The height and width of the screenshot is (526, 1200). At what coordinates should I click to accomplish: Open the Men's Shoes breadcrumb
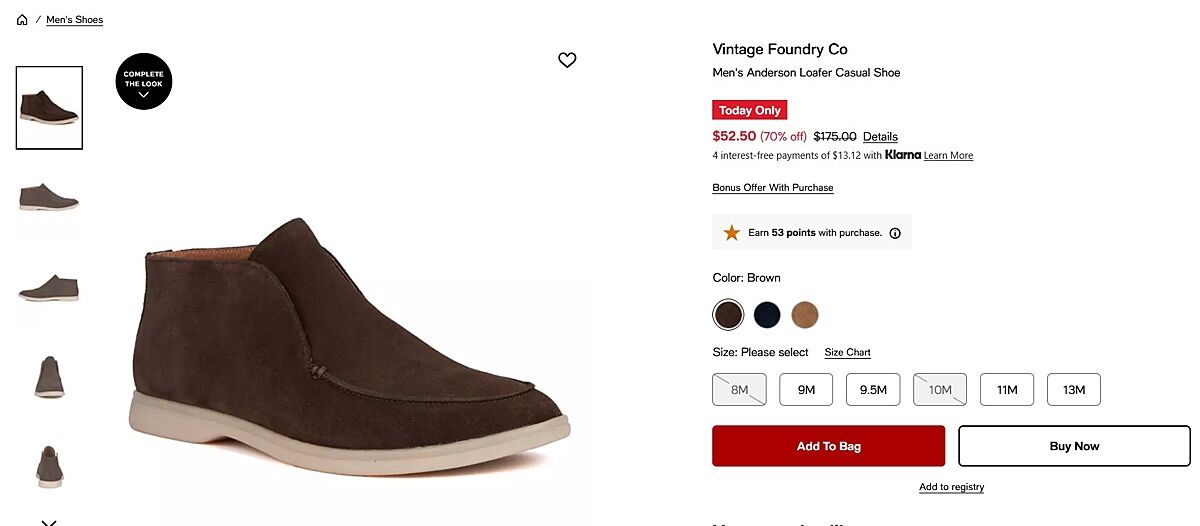[74, 20]
